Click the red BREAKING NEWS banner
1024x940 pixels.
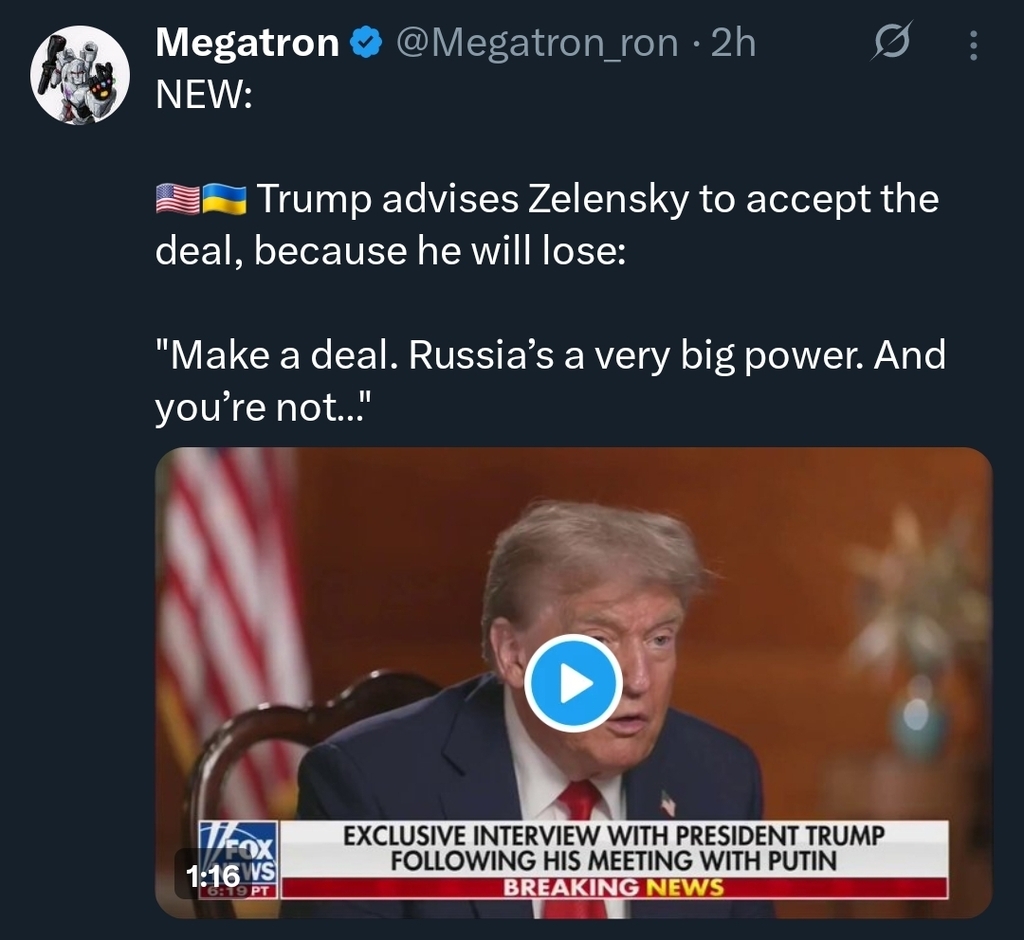click(612, 887)
